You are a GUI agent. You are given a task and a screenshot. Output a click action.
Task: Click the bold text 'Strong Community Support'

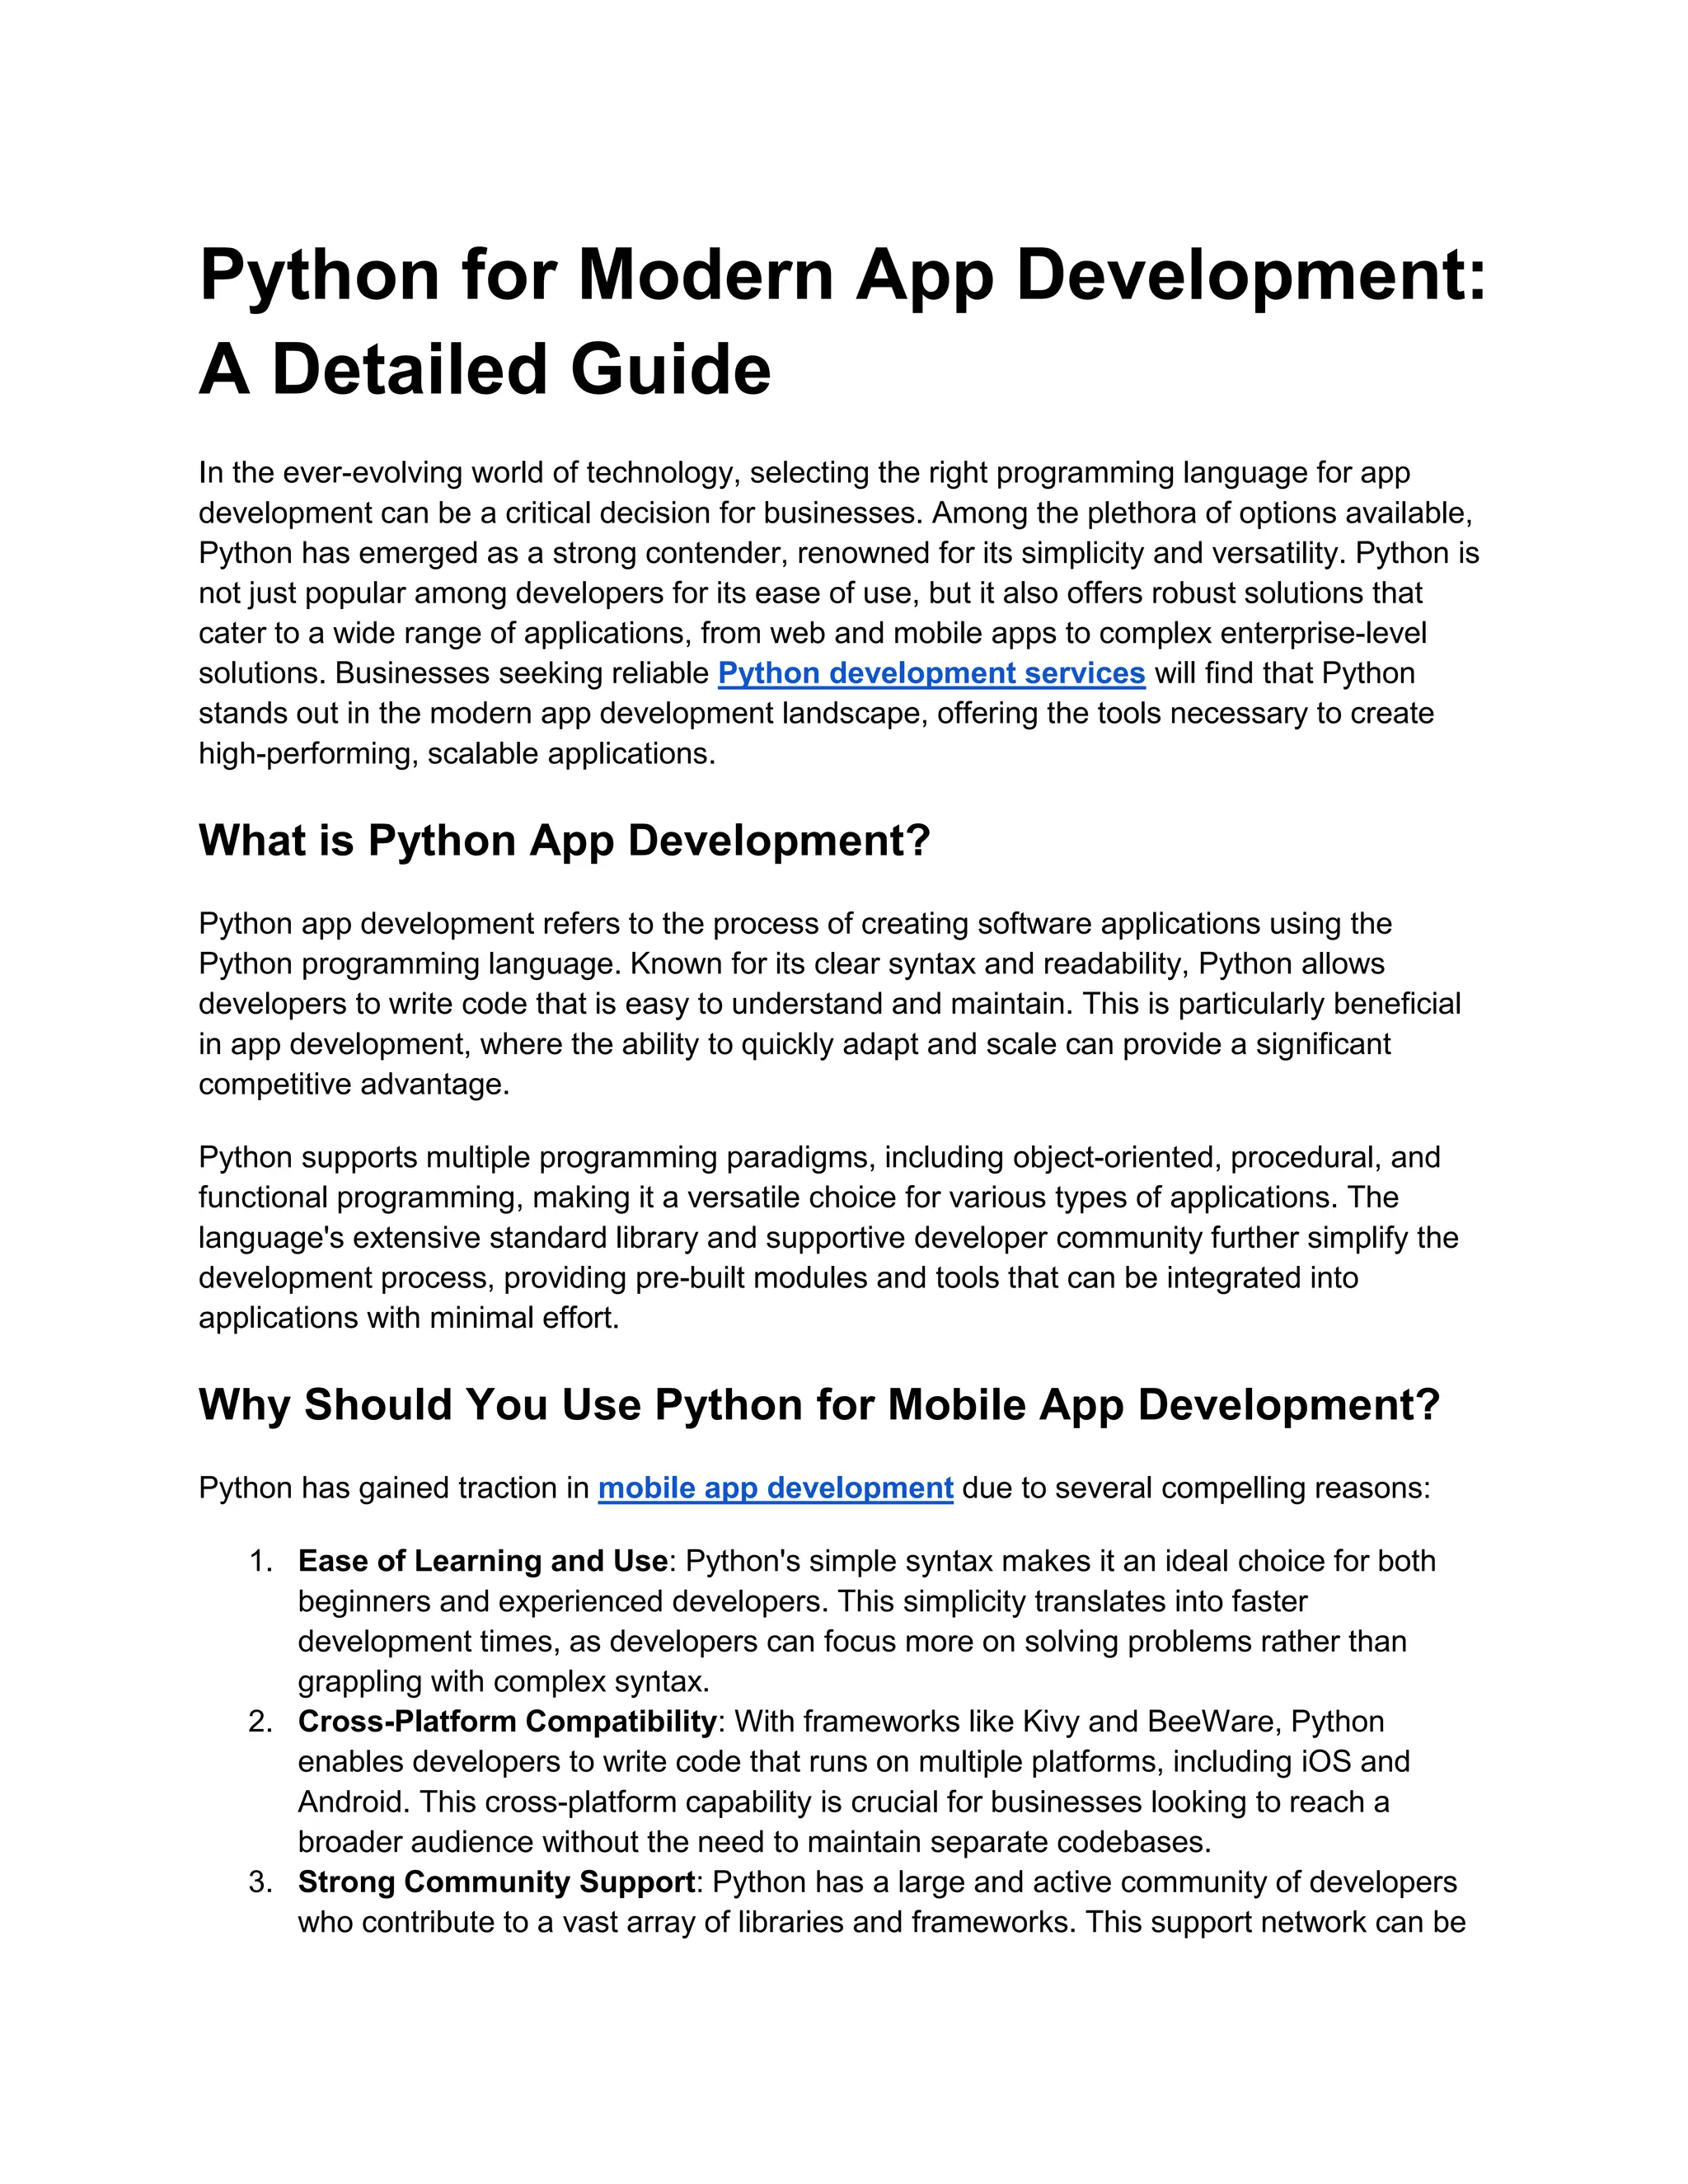tap(496, 1882)
